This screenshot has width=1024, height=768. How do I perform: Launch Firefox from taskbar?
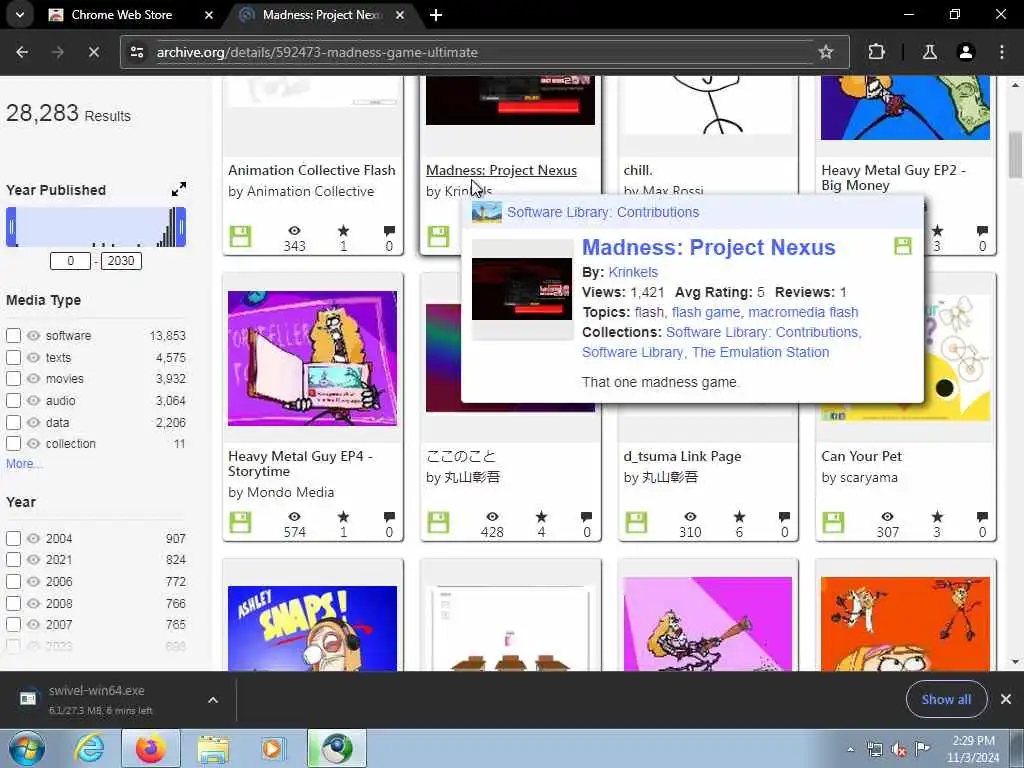click(x=150, y=748)
